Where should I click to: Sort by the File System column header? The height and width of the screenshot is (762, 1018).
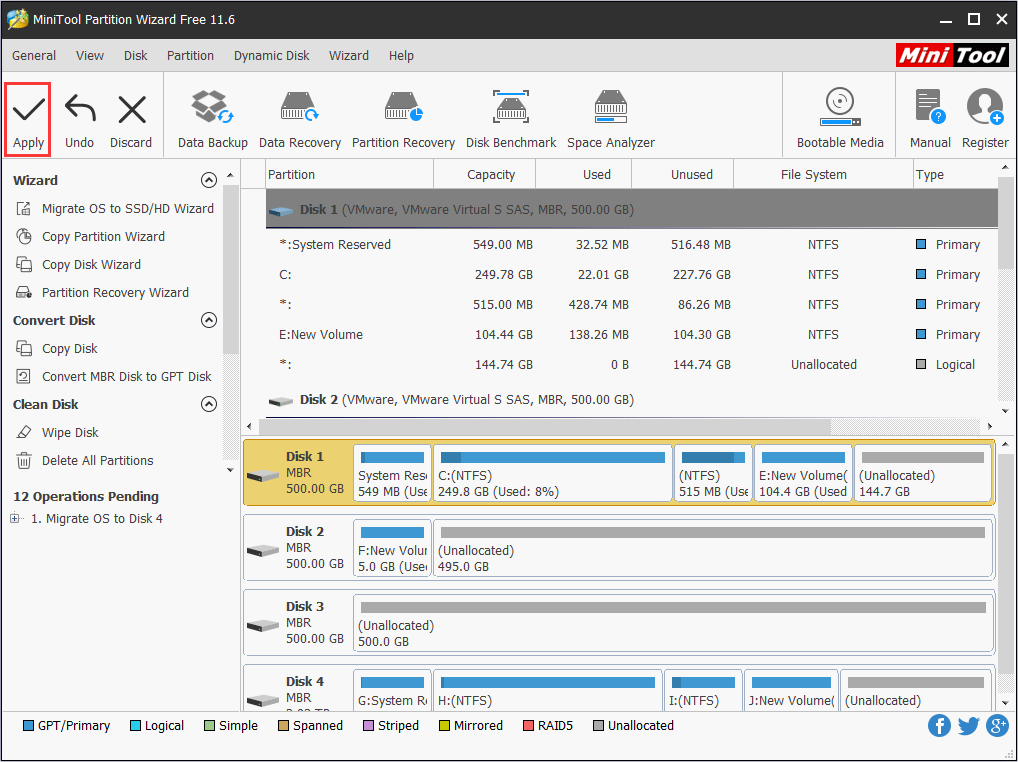tap(823, 175)
